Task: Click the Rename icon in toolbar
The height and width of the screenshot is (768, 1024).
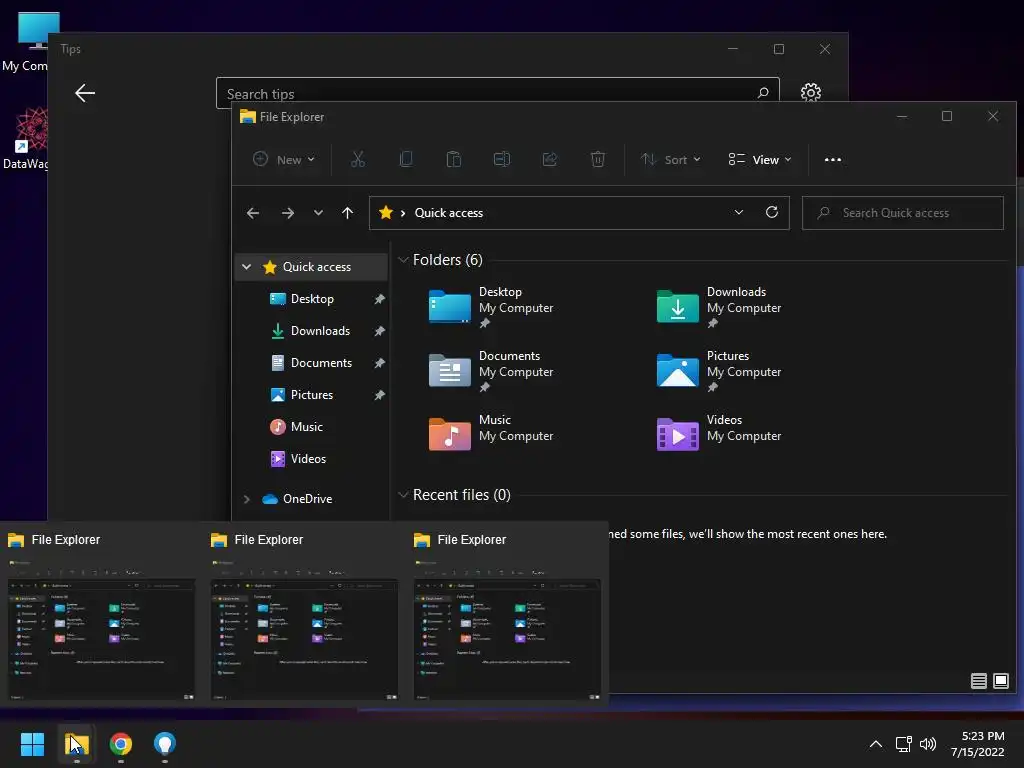Action: click(502, 159)
